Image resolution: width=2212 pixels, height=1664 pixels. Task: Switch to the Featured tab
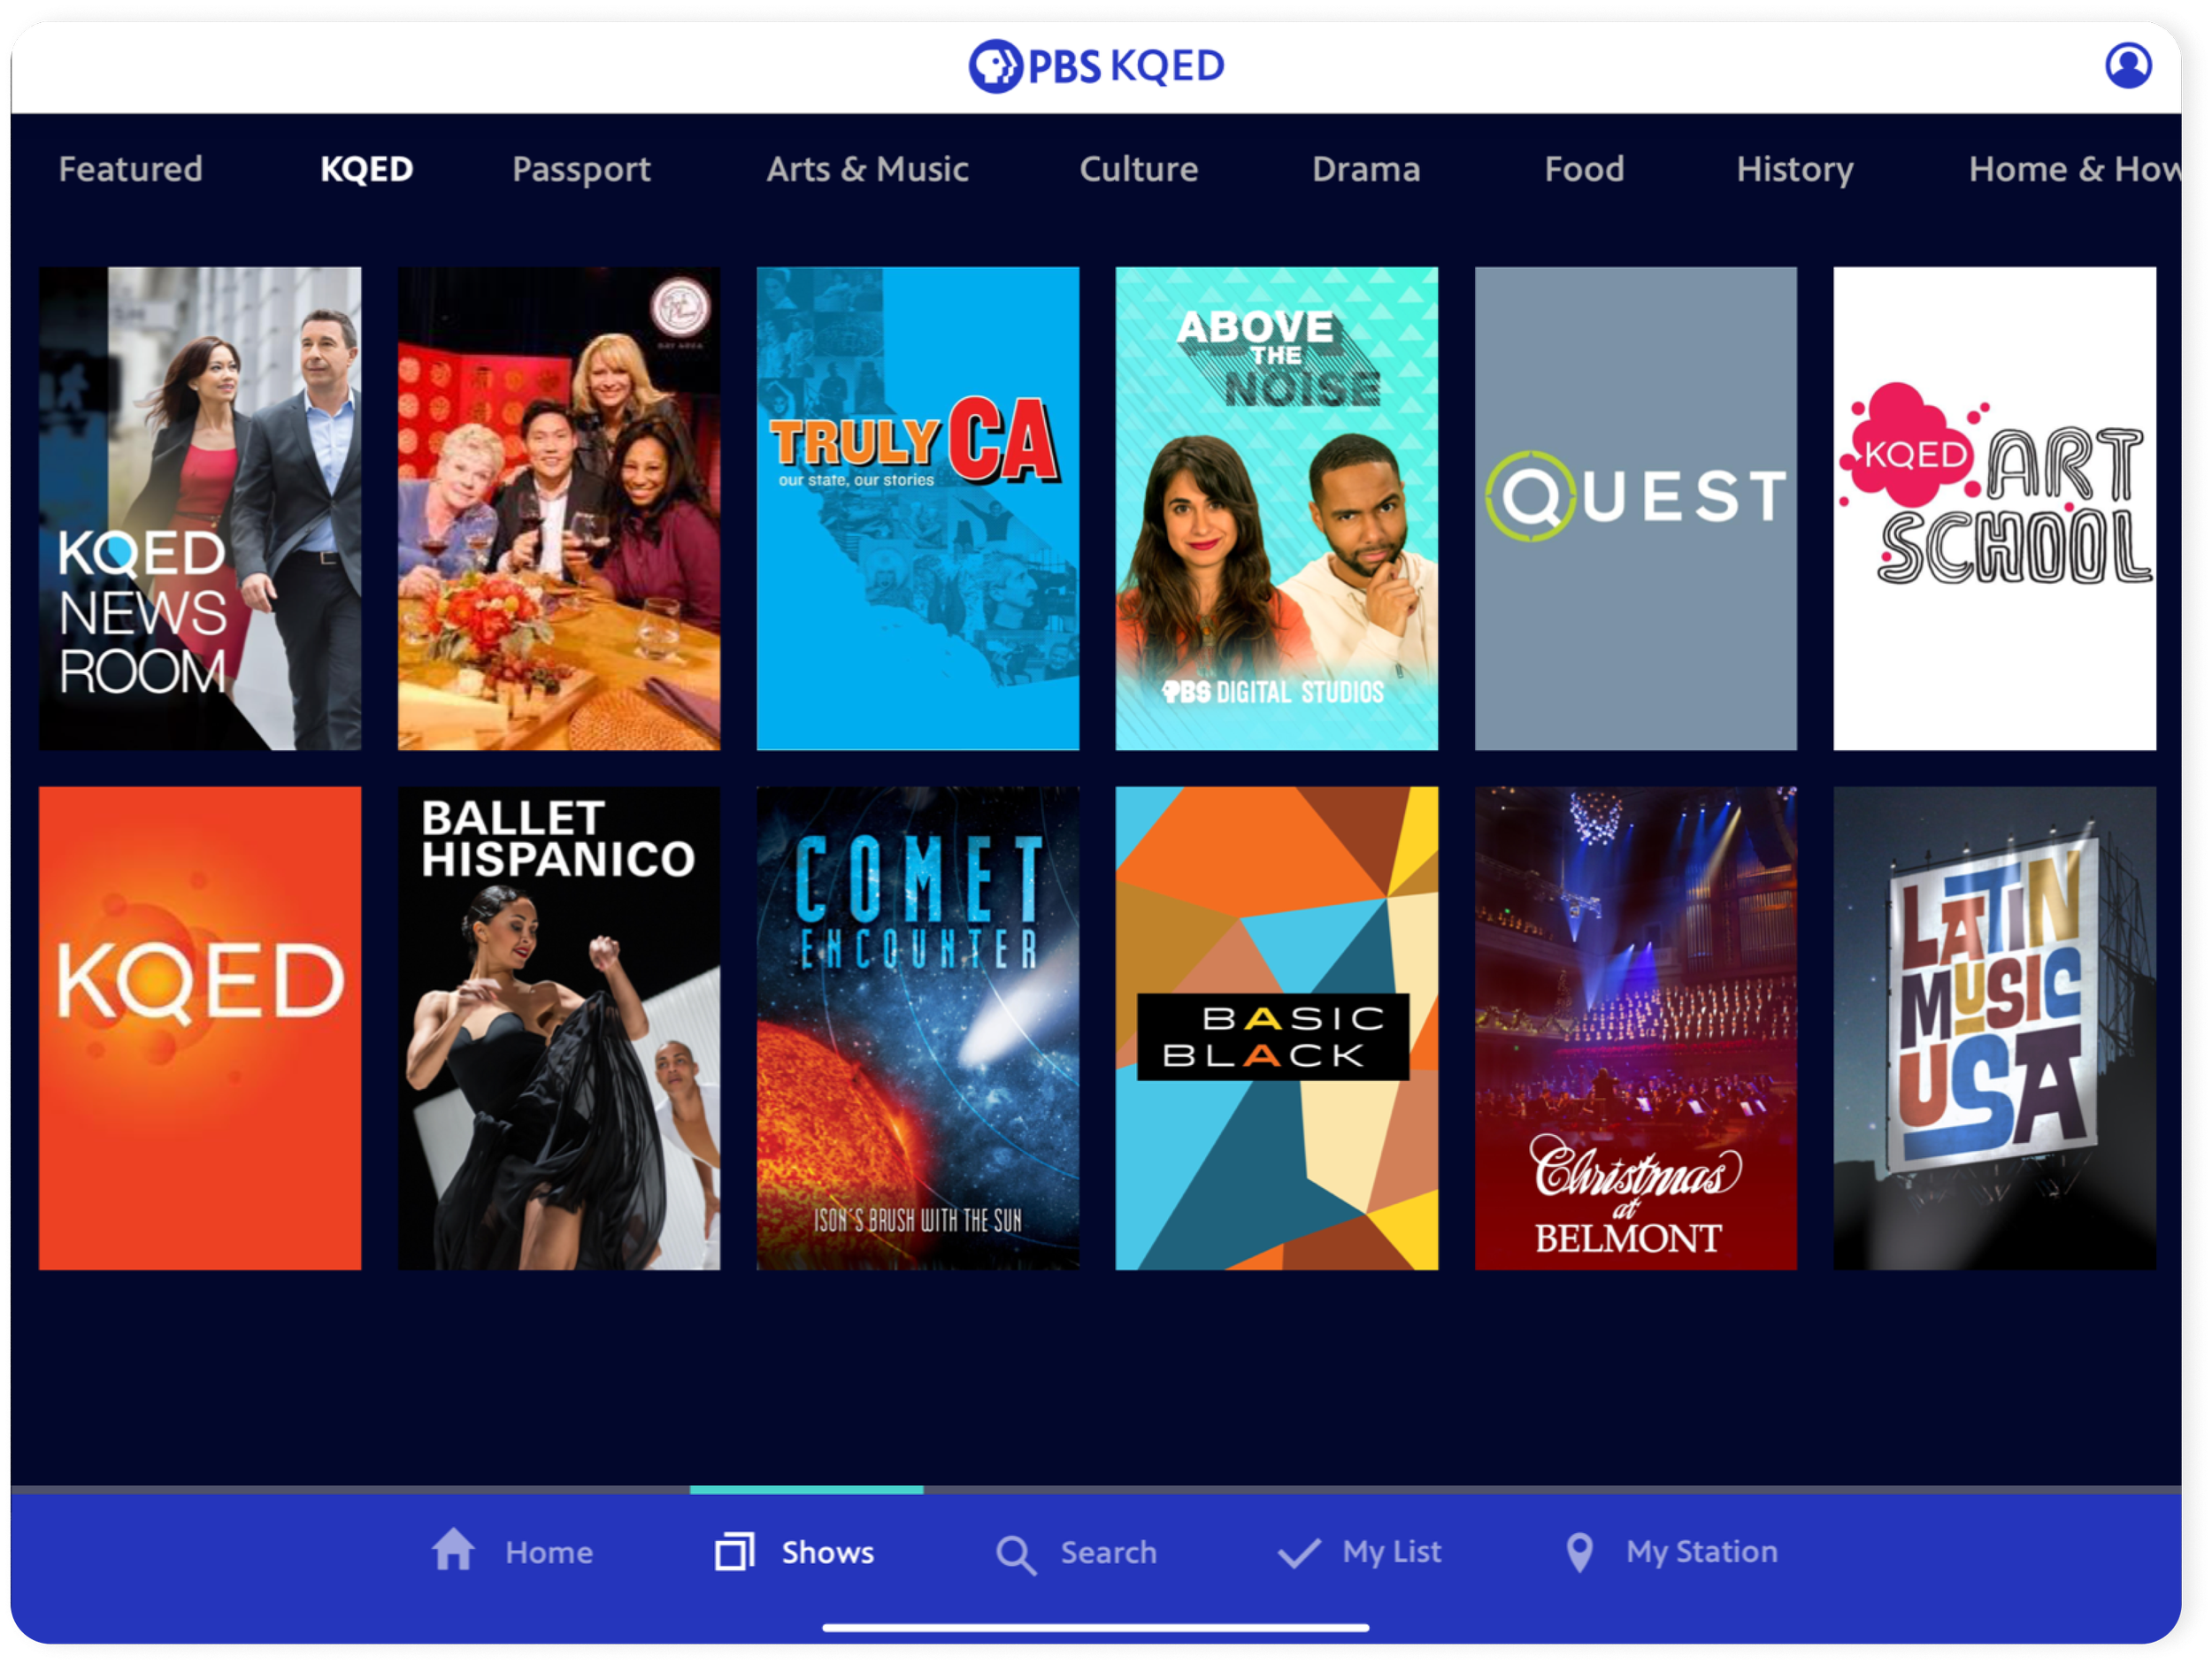pyautogui.click(x=130, y=169)
